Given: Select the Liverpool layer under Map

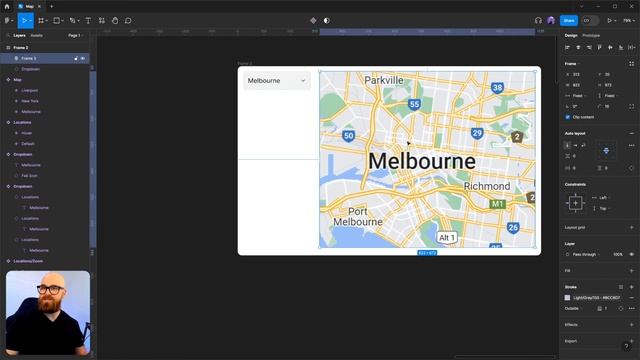Looking at the screenshot, I should pyautogui.click(x=45, y=90).
